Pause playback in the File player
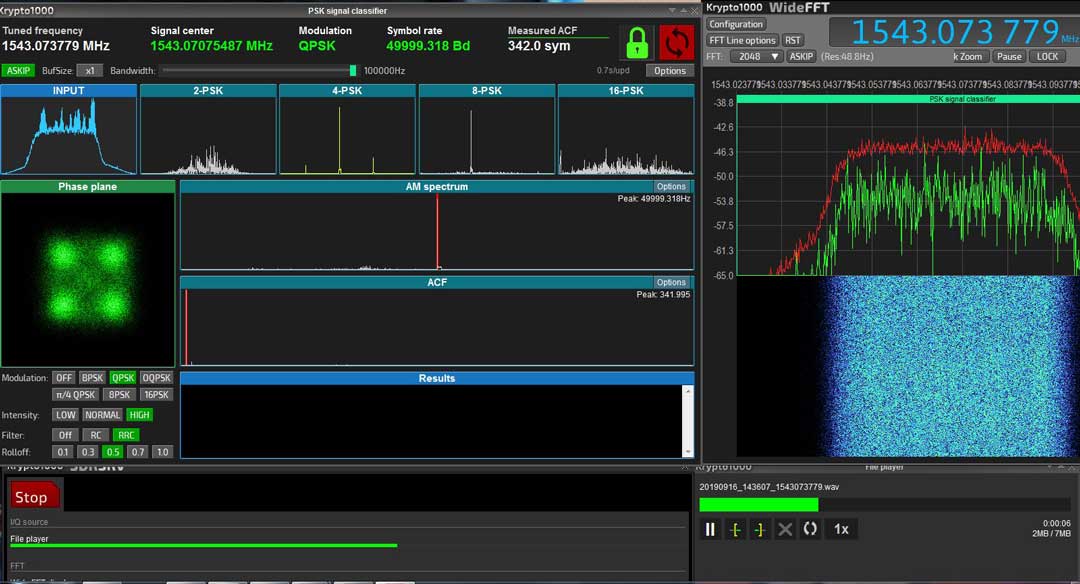Image resolution: width=1080 pixels, height=584 pixels. [710, 529]
